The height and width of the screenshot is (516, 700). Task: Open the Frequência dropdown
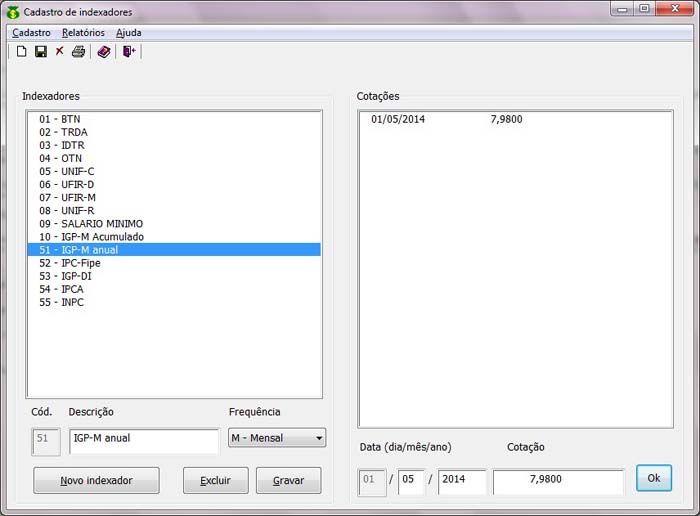[277, 438]
